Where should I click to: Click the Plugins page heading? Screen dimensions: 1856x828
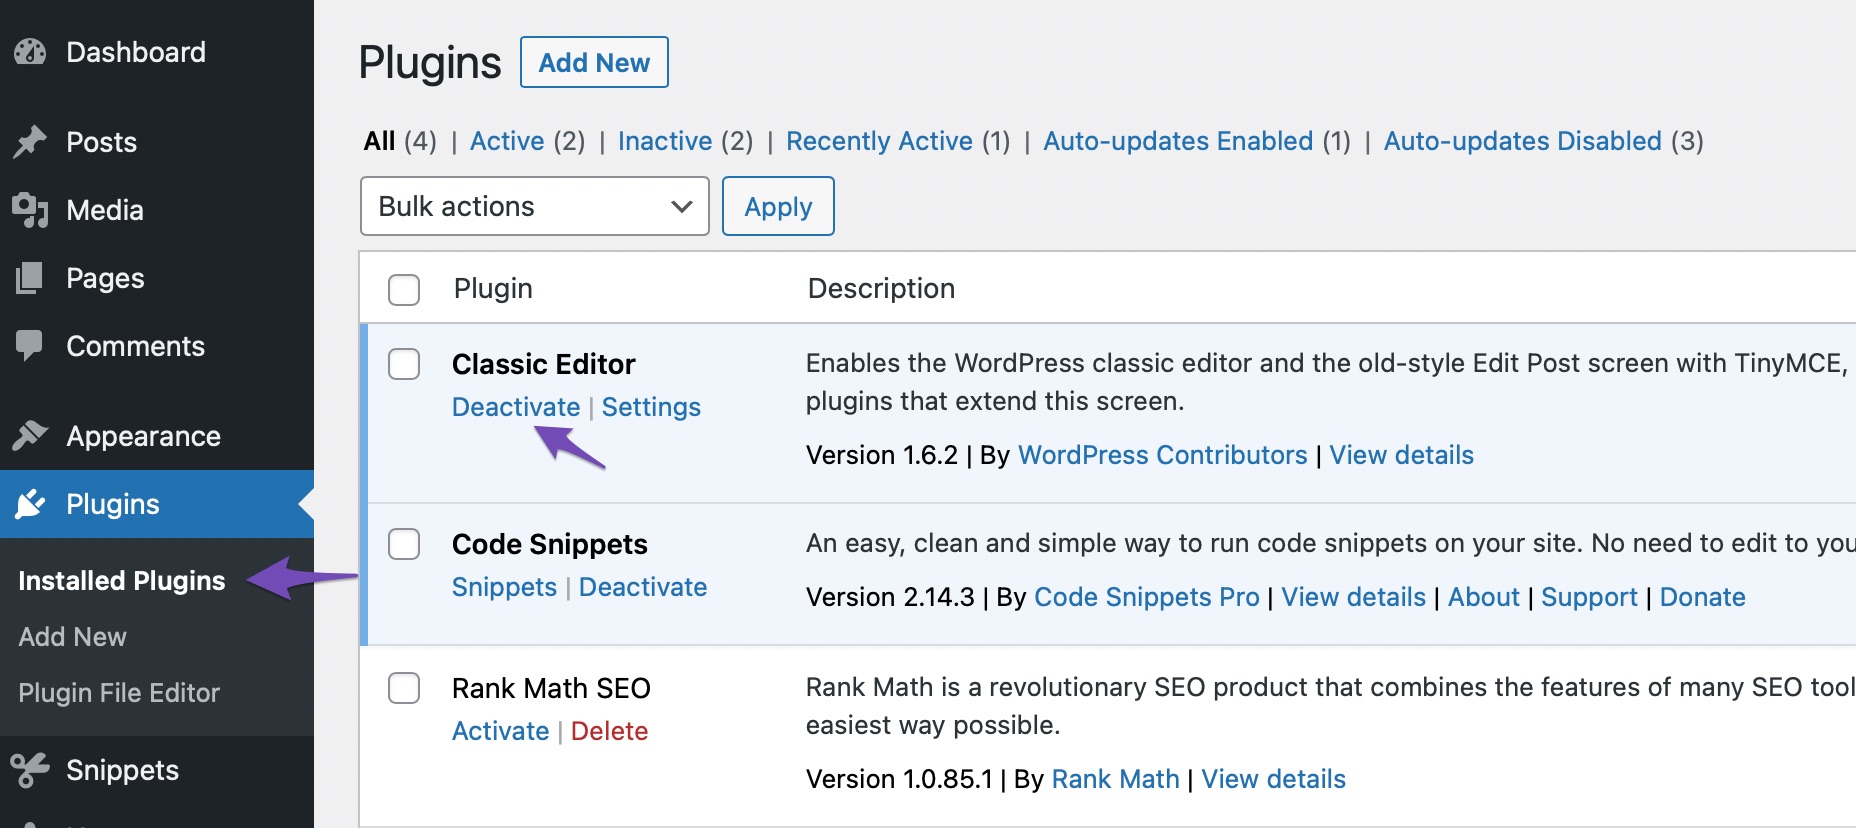coord(430,62)
